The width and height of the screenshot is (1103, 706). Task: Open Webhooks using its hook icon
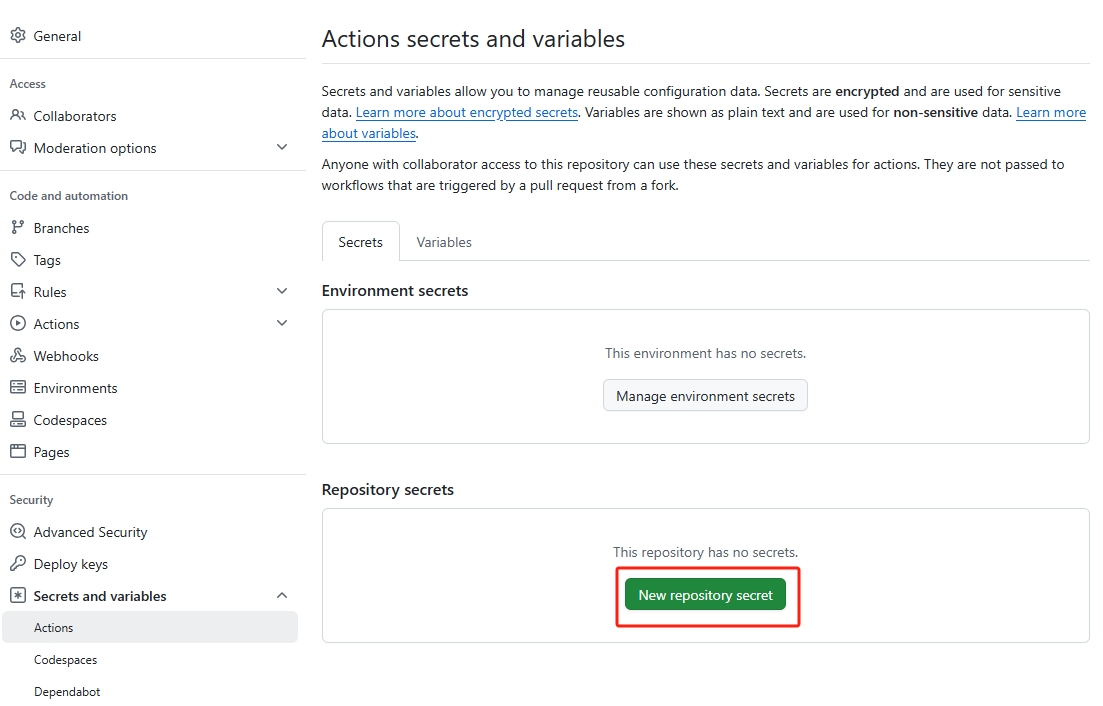tap(17, 356)
